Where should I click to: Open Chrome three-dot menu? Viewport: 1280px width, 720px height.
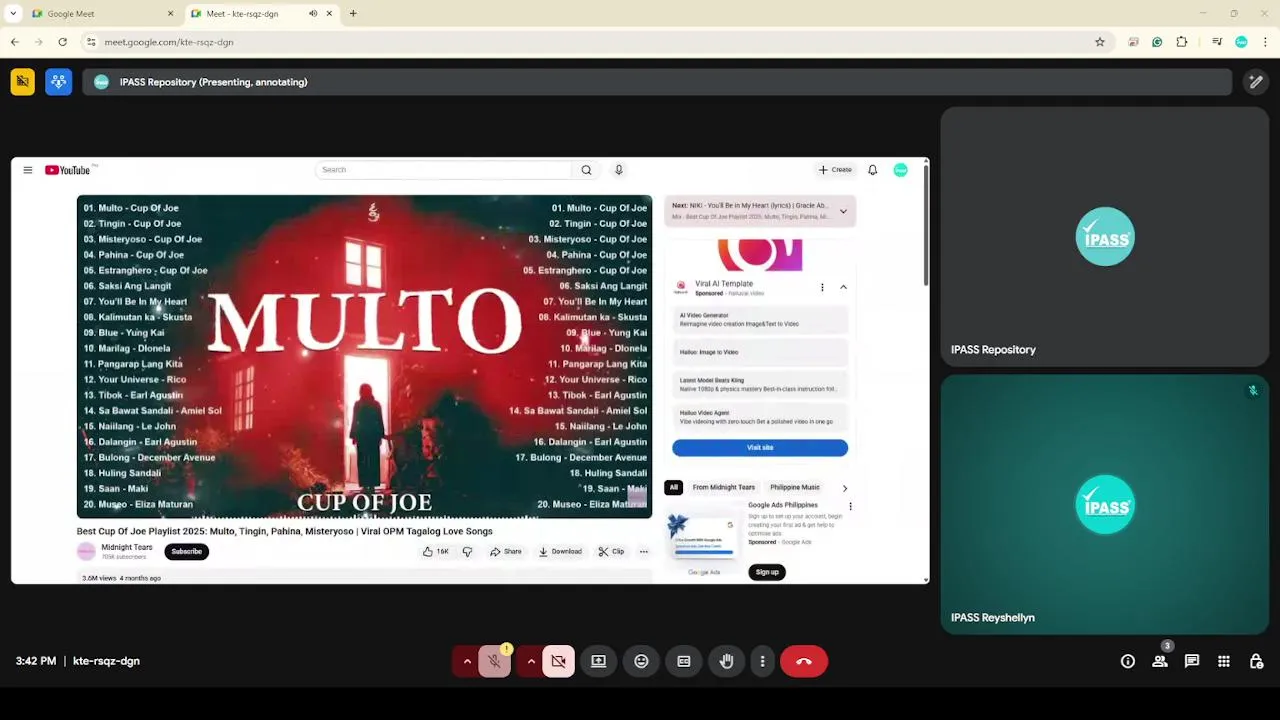pyautogui.click(x=1266, y=42)
